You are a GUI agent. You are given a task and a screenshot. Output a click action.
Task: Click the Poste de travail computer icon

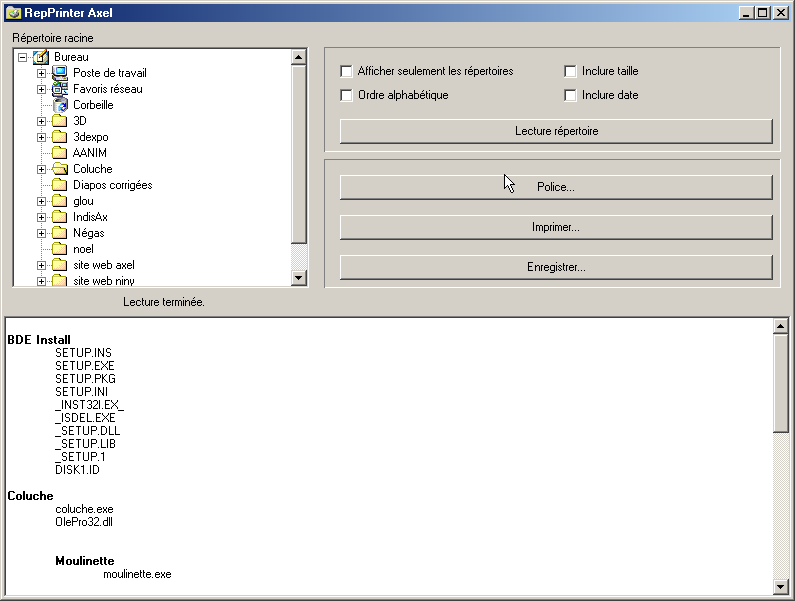pos(60,73)
